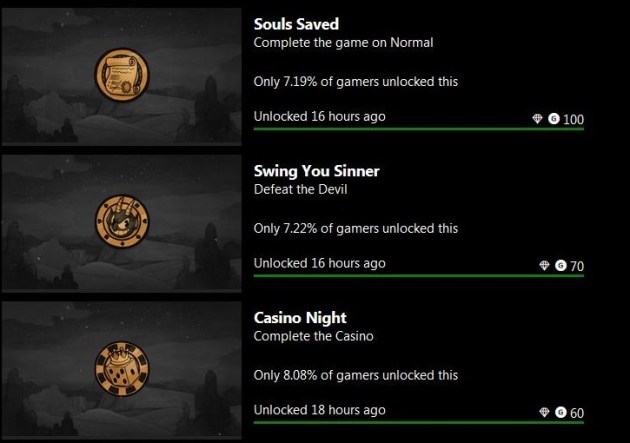Open the Swing You Sinner achievement title

tap(316, 171)
